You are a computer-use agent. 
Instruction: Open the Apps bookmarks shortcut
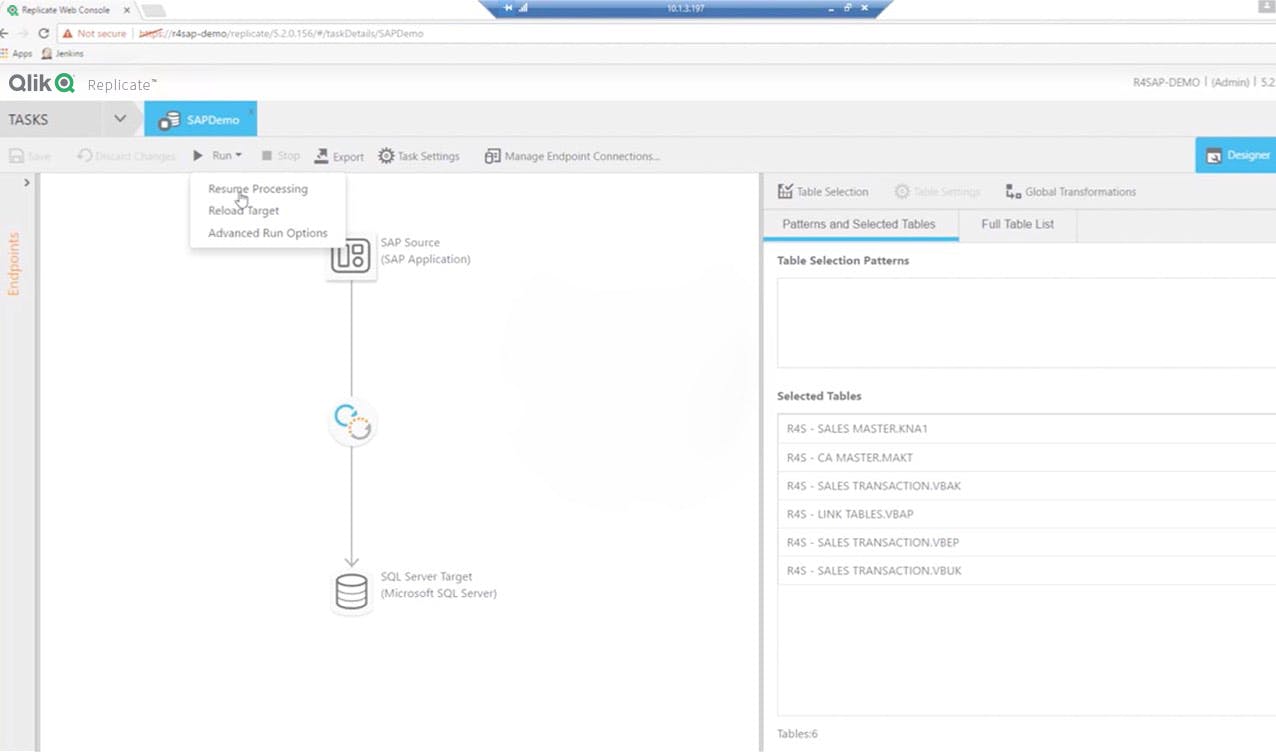pos(17,53)
